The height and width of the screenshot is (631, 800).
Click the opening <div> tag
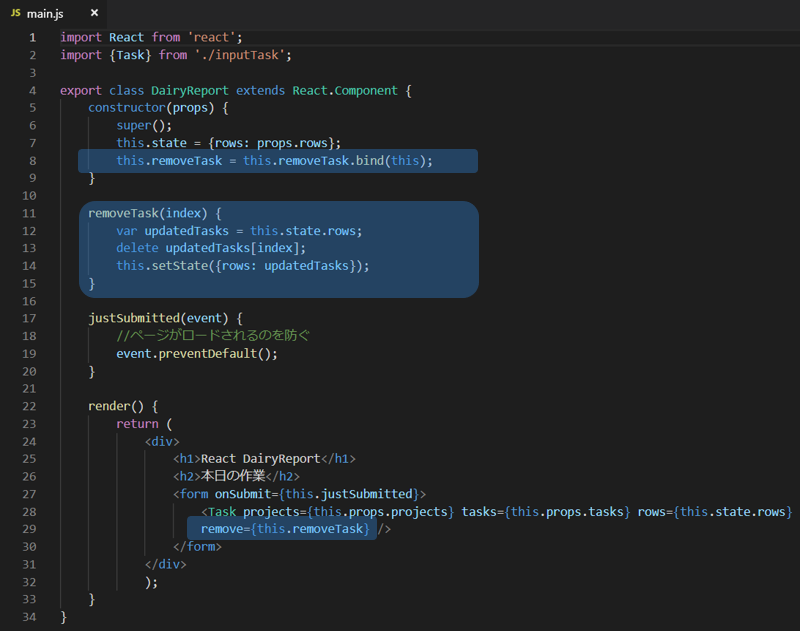tap(162, 442)
